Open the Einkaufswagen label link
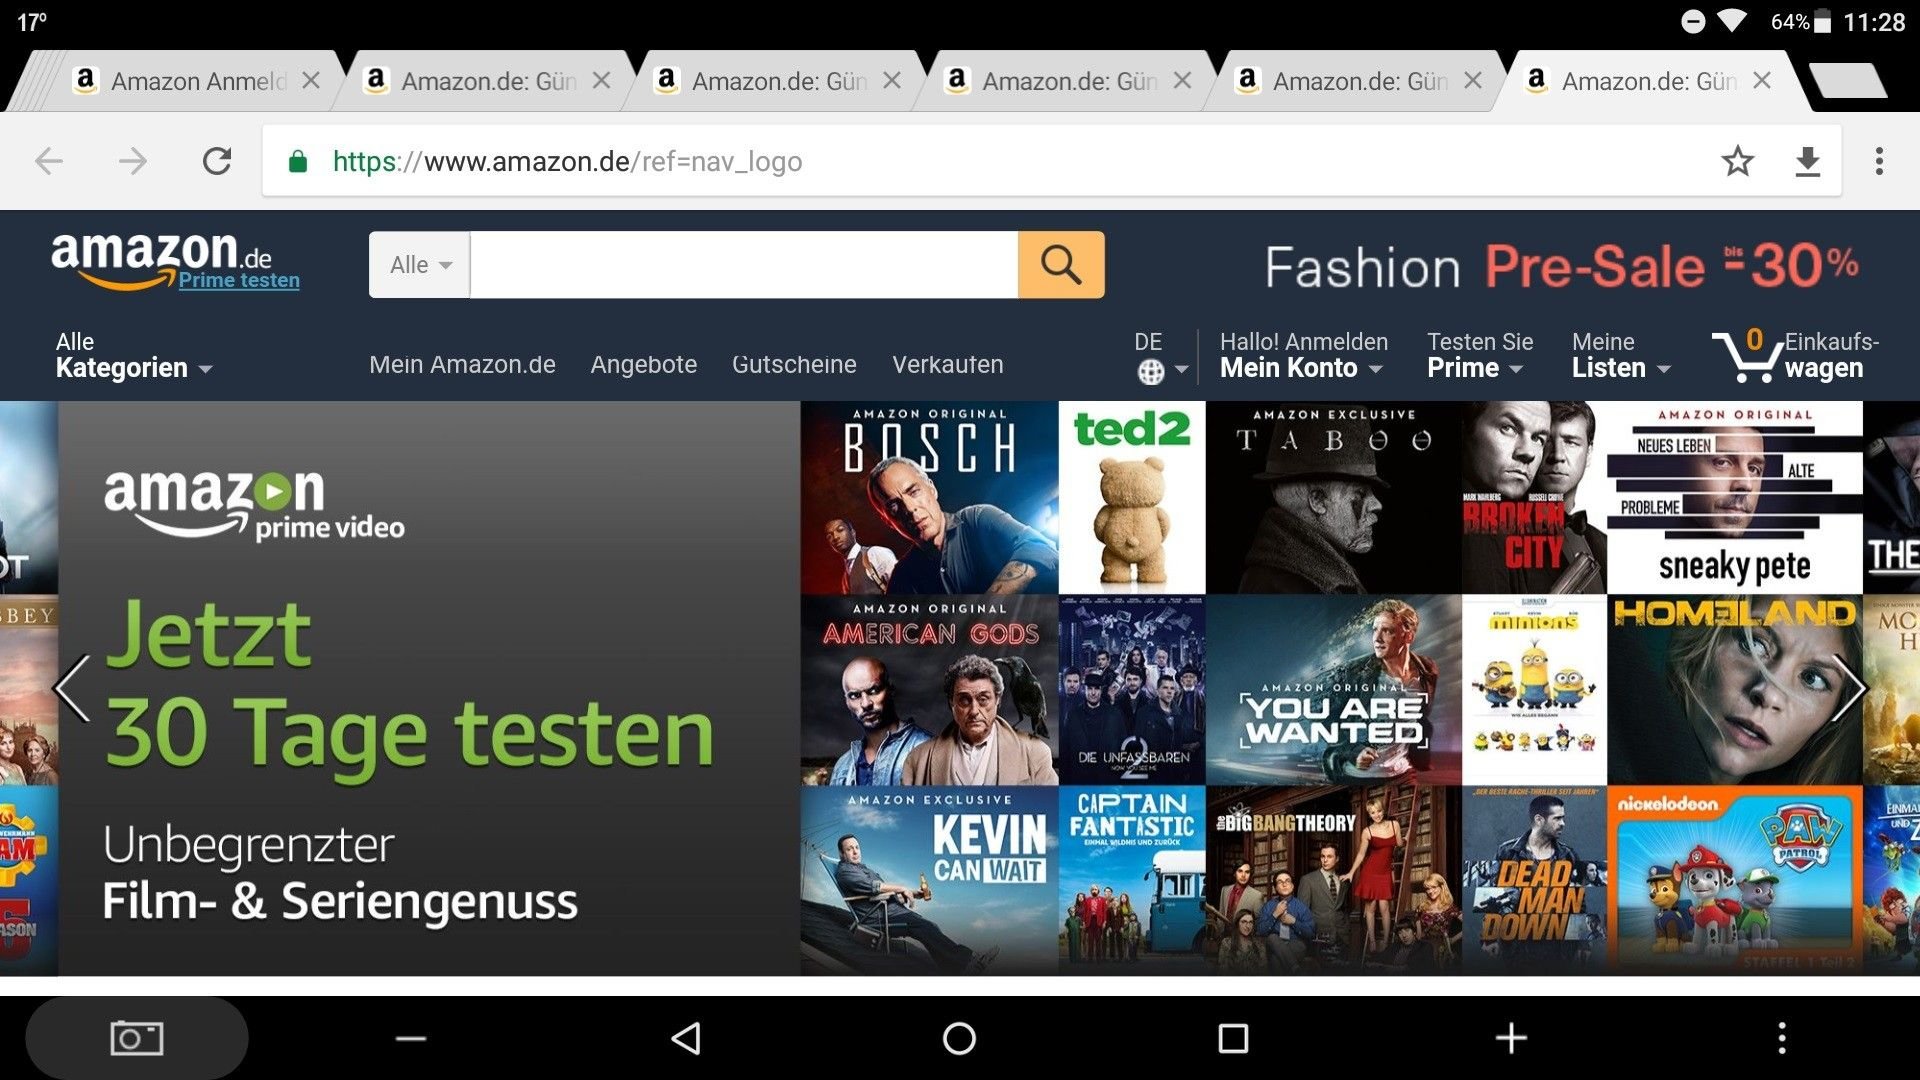1920x1080 pixels. [1831, 355]
